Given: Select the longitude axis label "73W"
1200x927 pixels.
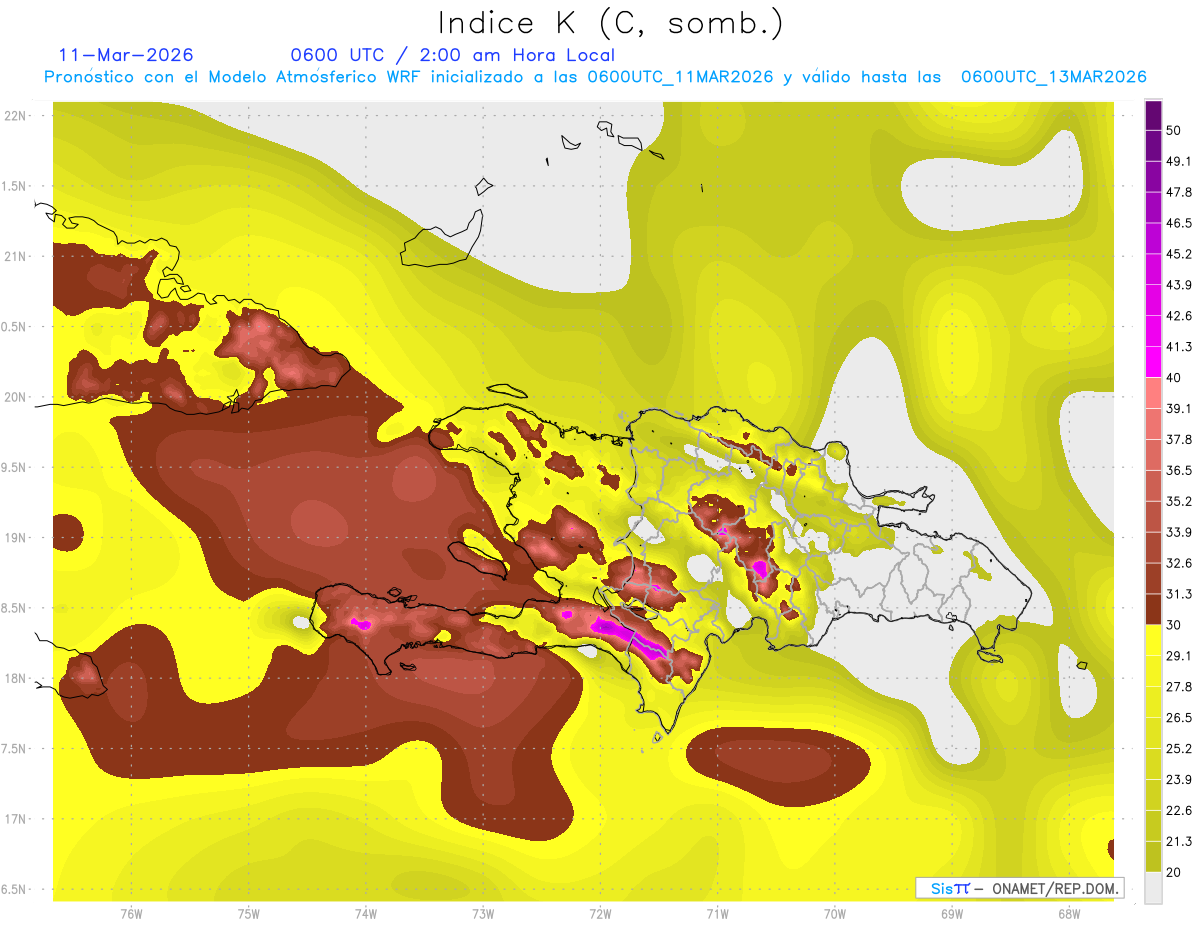Looking at the screenshot, I should click(483, 914).
